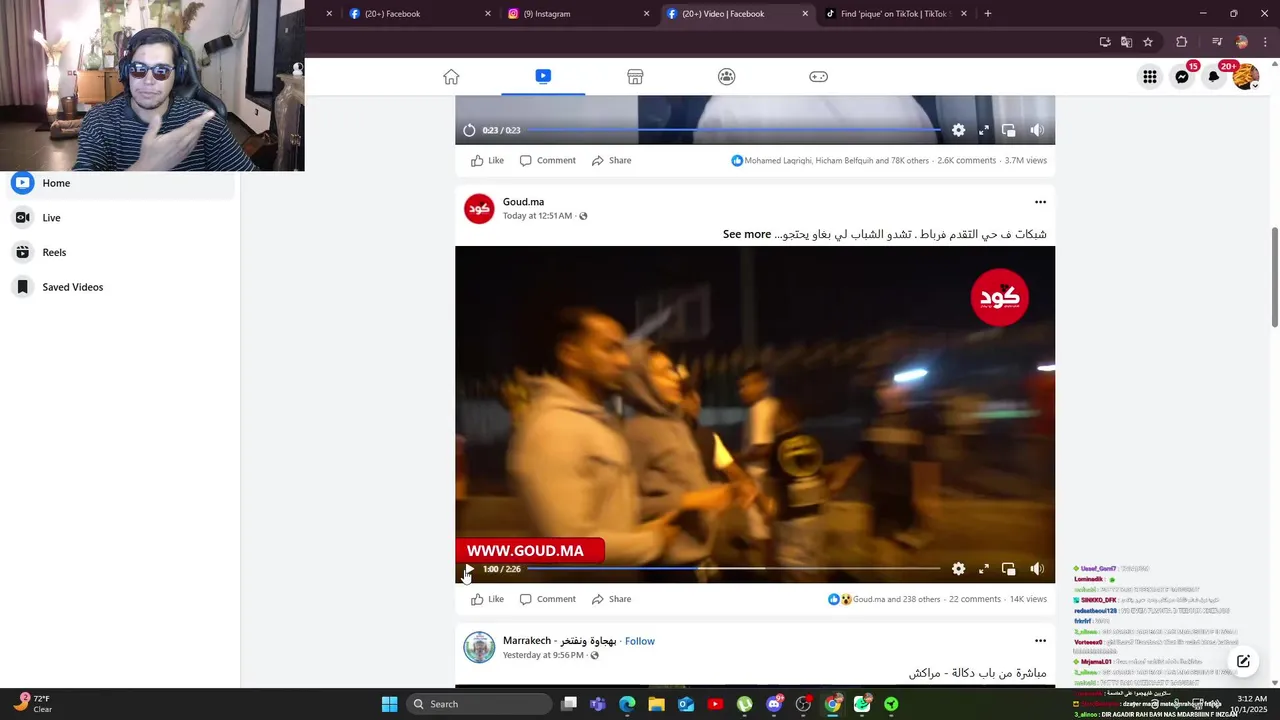The image size is (1280, 720).
Task: Open the Facebook notifications bell
Action: click(1214, 77)
